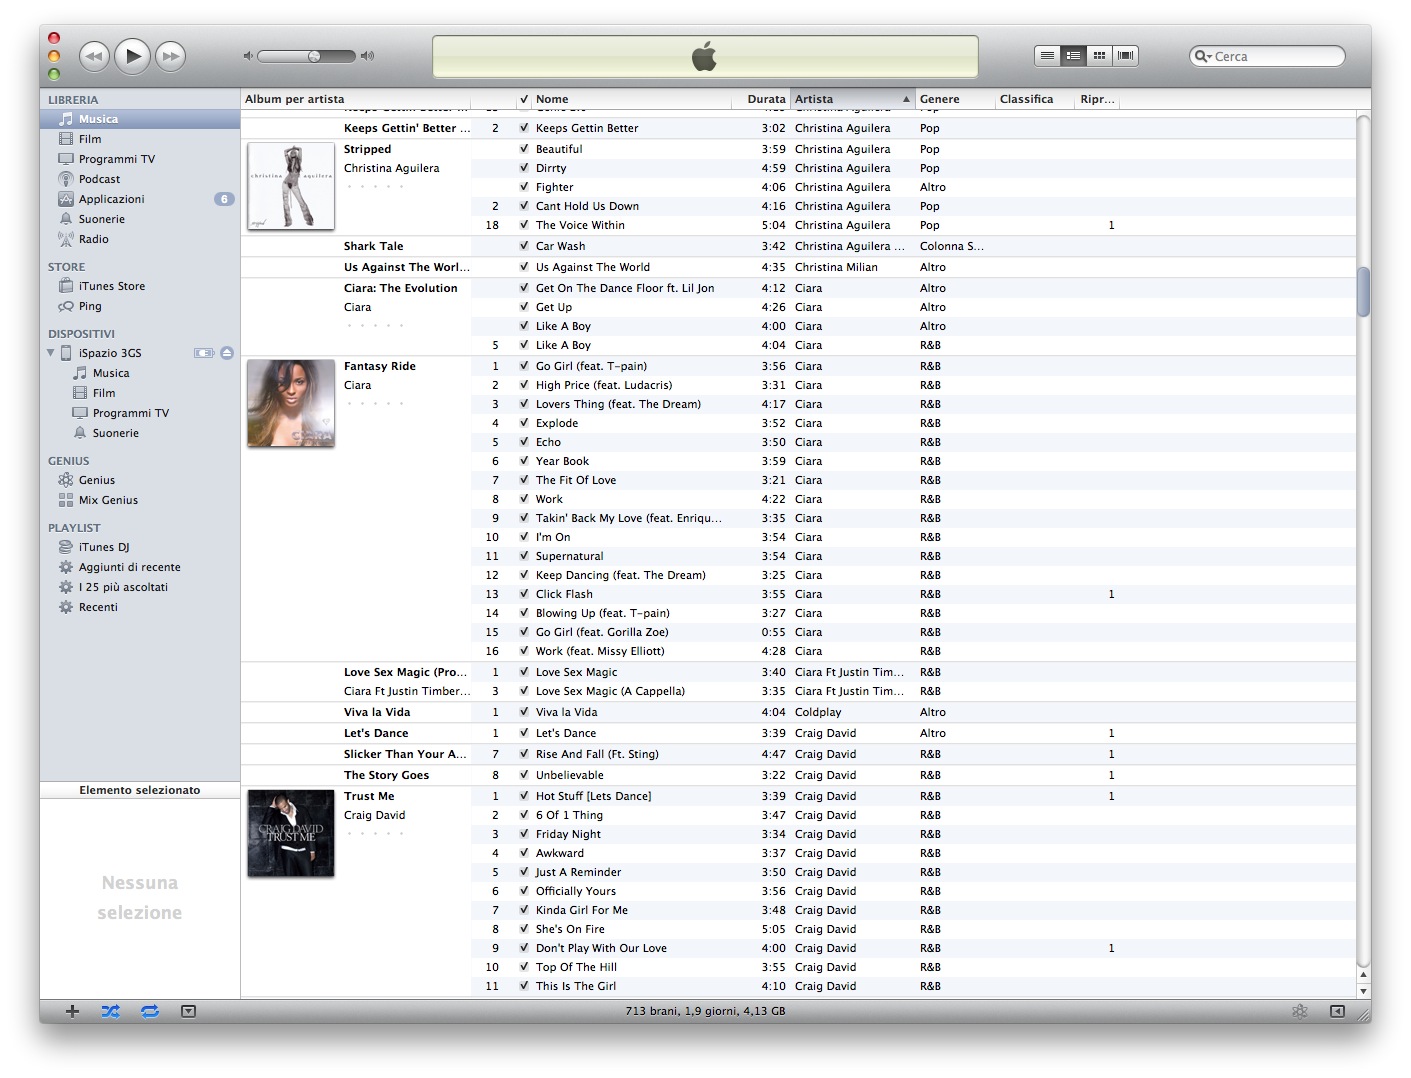Image resolution: width=1411 pixels, height=1078 pixels.
Task: Open Aggiunti di recente smart playlist
Action: 140,567
